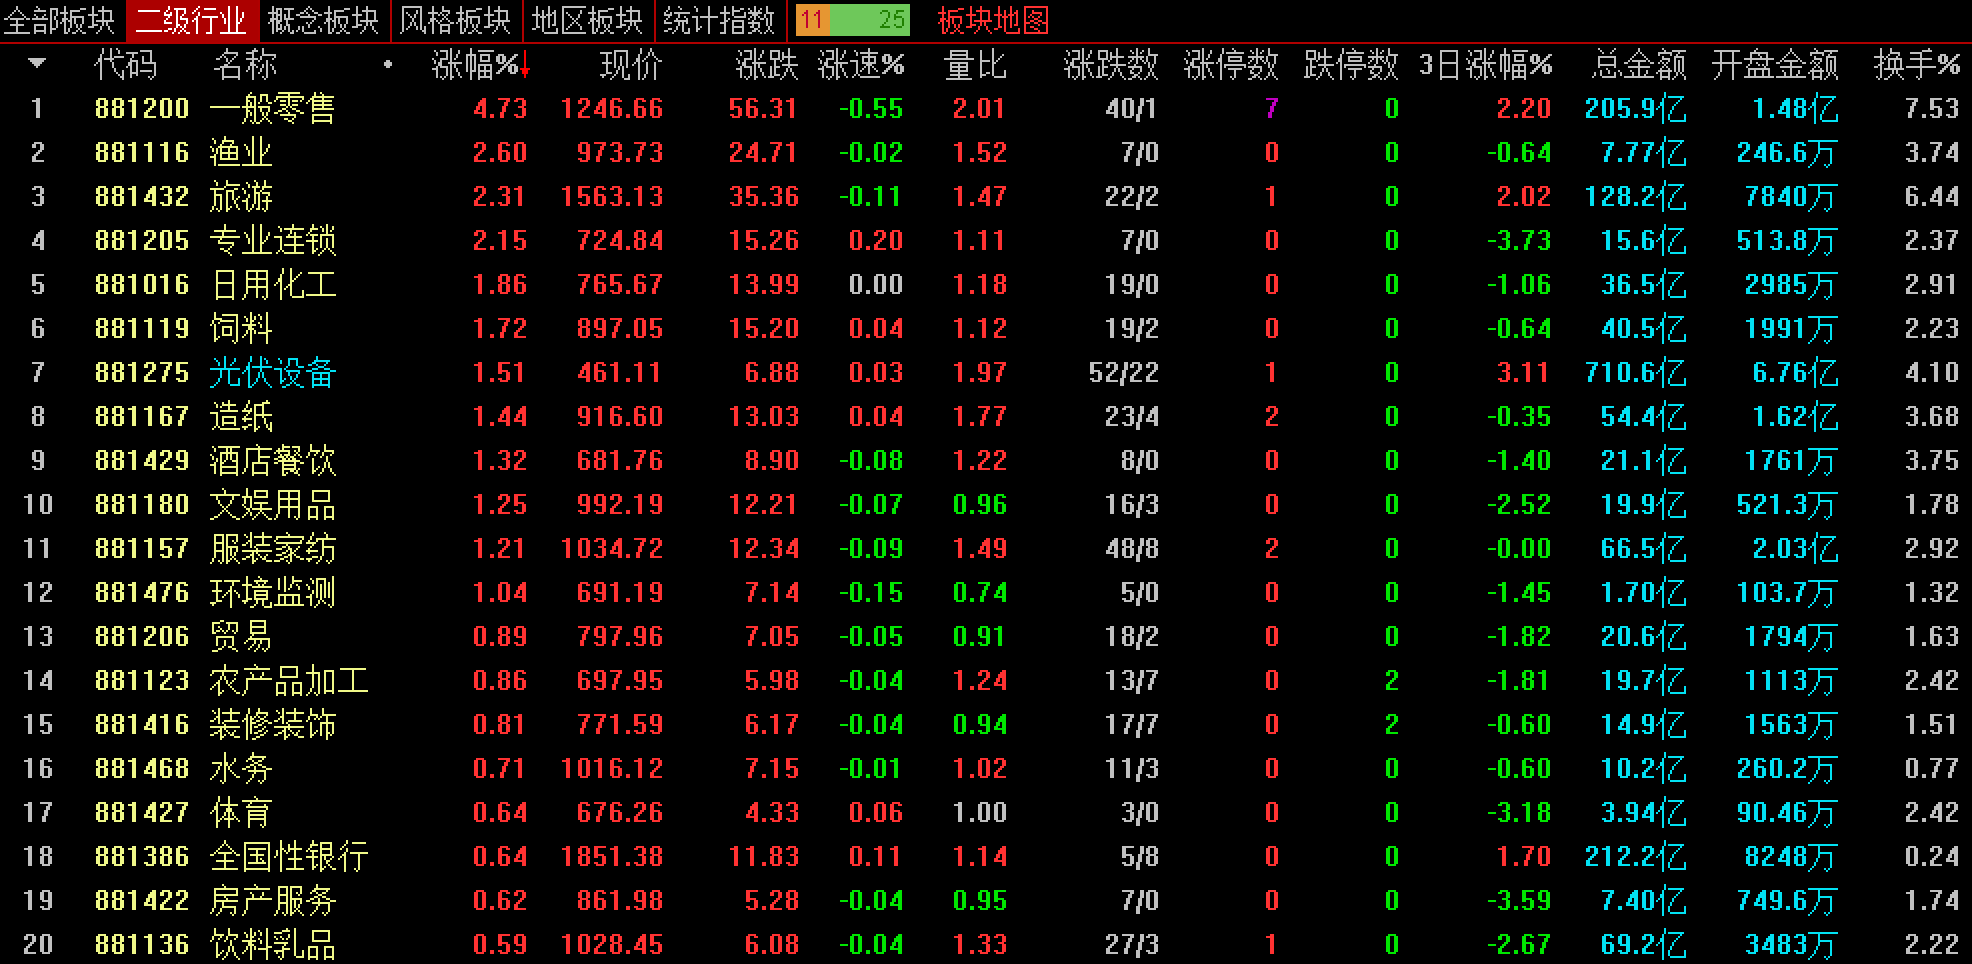
Task: Select the 渔业 sector name
Action: point(241,152)
